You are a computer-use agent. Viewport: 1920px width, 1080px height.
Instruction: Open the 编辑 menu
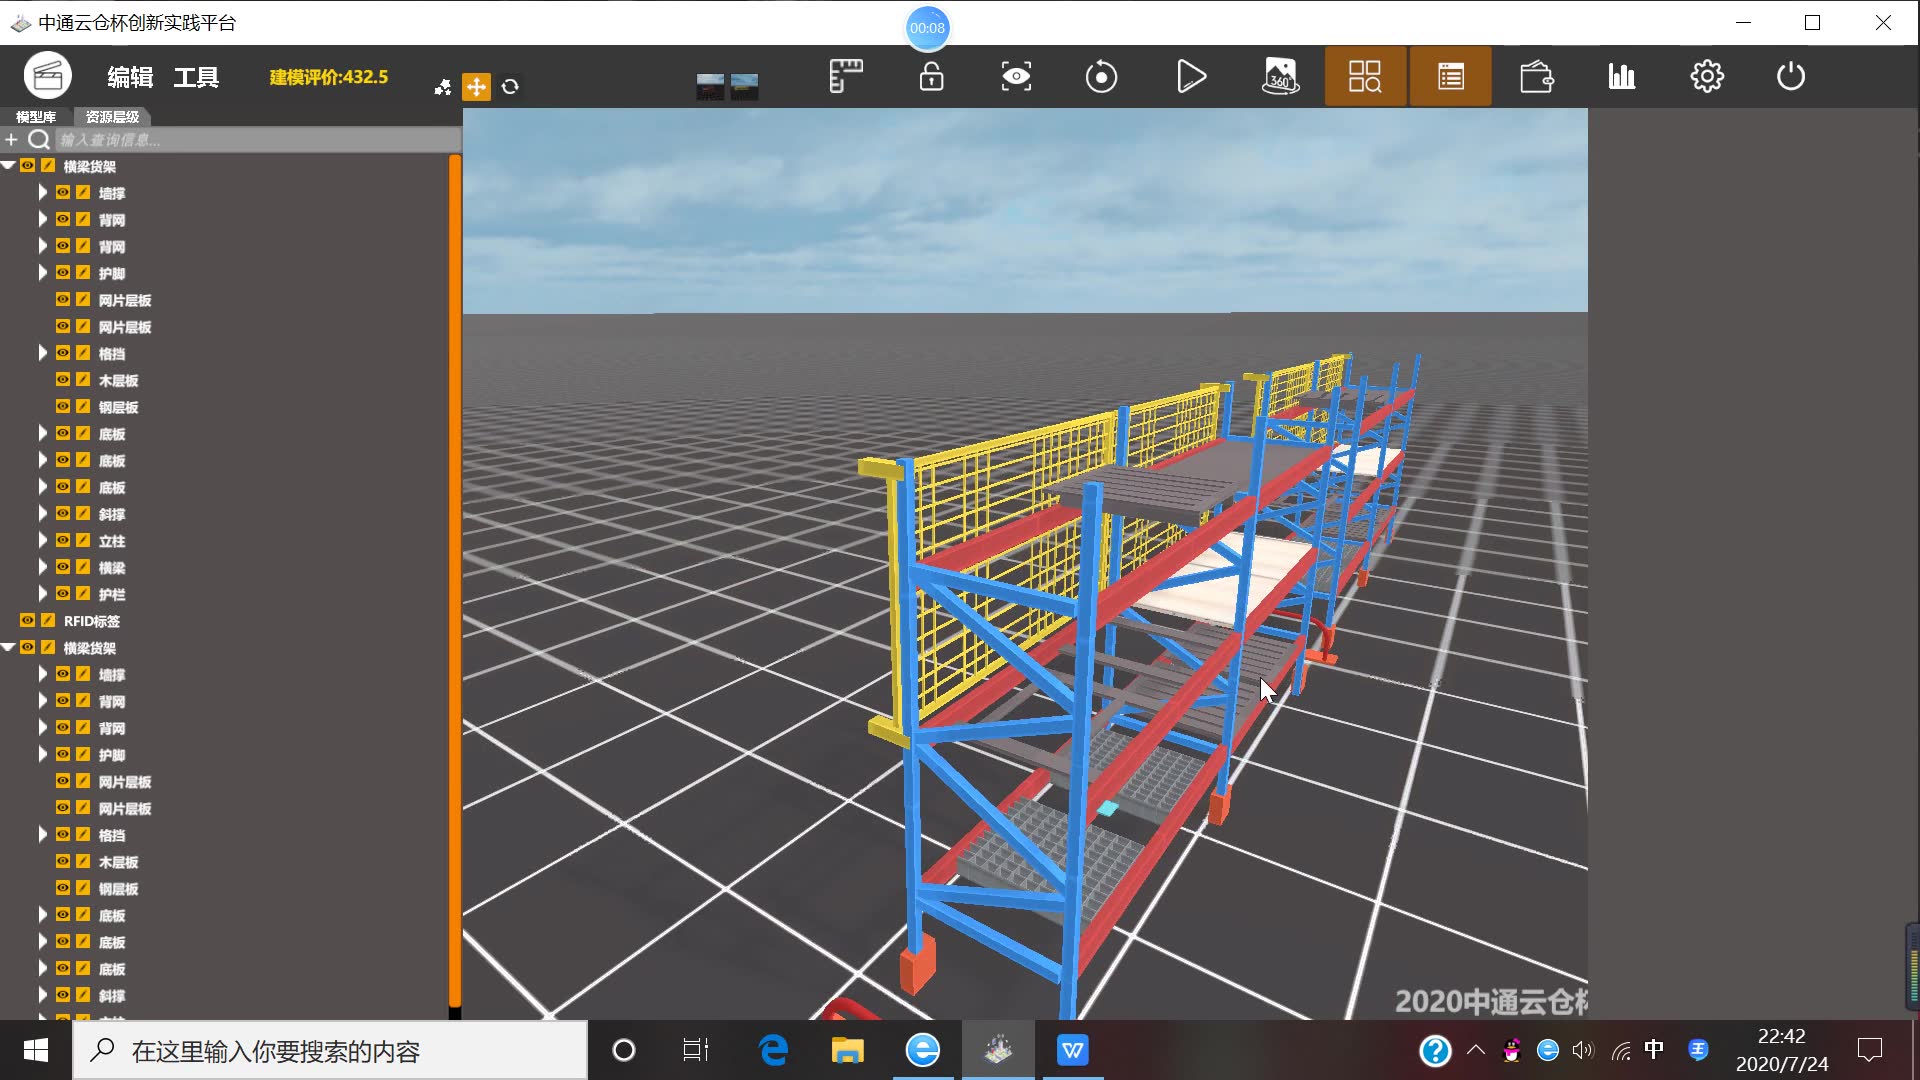pyautogui.click(x=130, y=77)
